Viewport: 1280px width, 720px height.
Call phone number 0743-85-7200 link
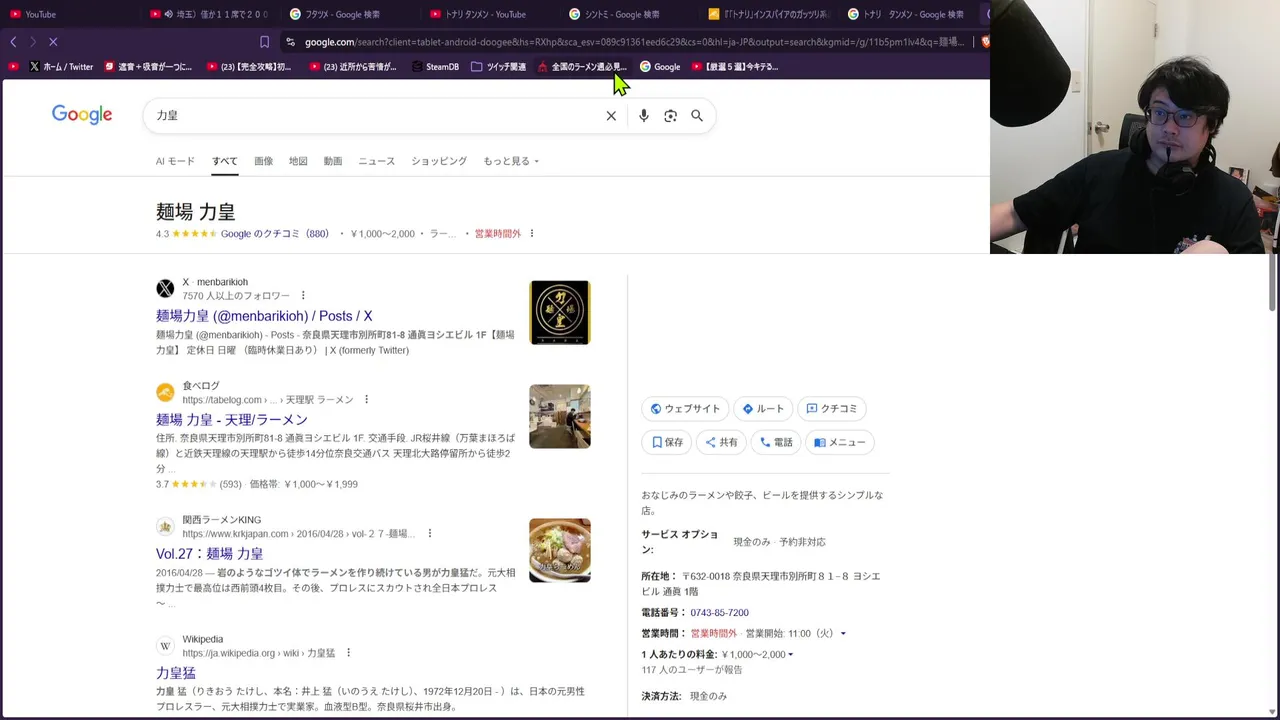coord(719,613)
